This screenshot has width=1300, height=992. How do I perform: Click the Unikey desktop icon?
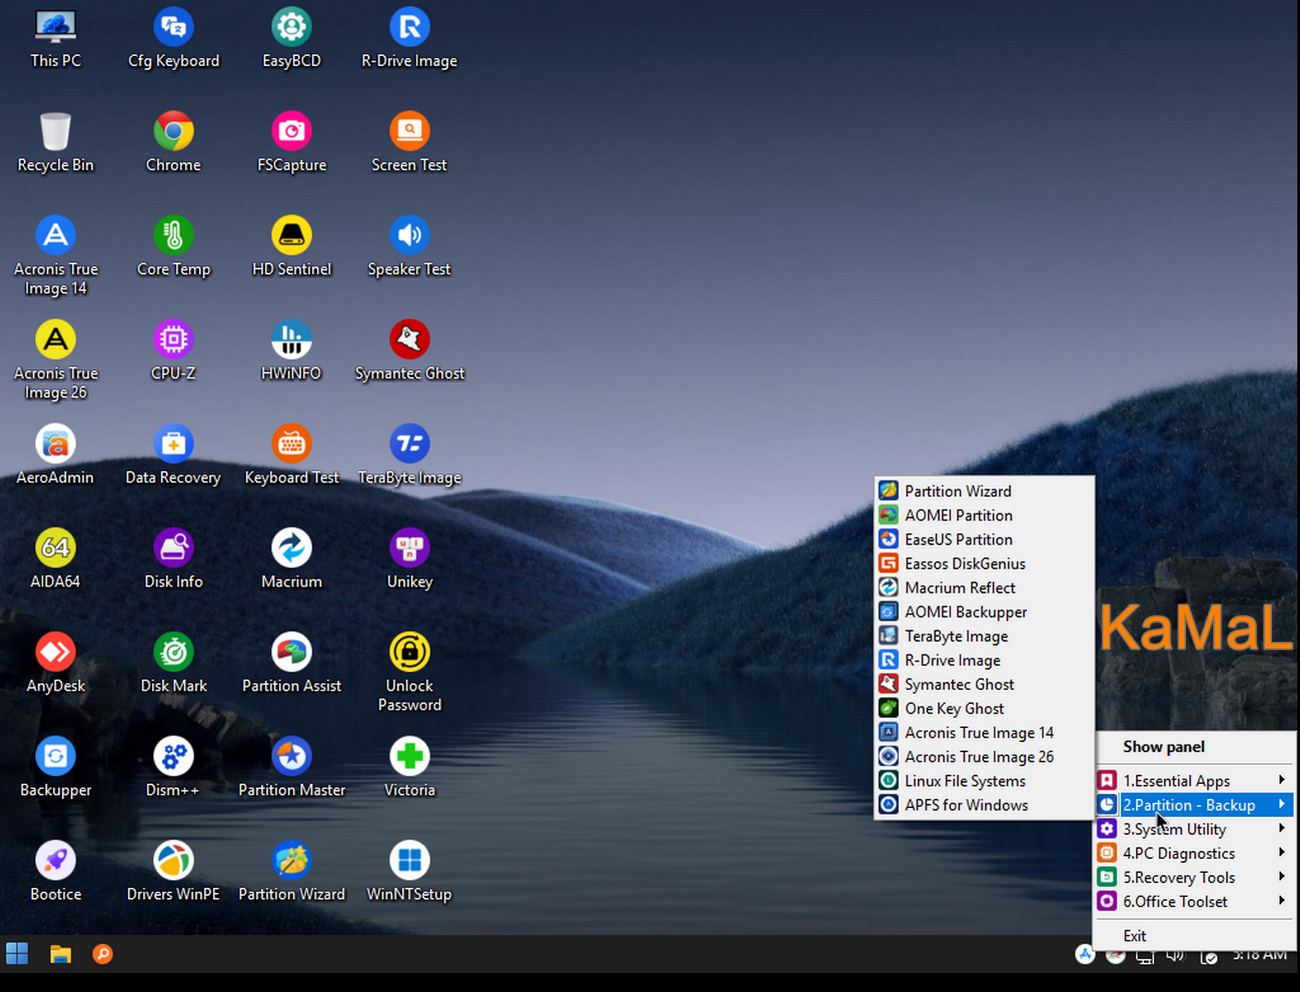pyautogui.click(x=410, y=560)
